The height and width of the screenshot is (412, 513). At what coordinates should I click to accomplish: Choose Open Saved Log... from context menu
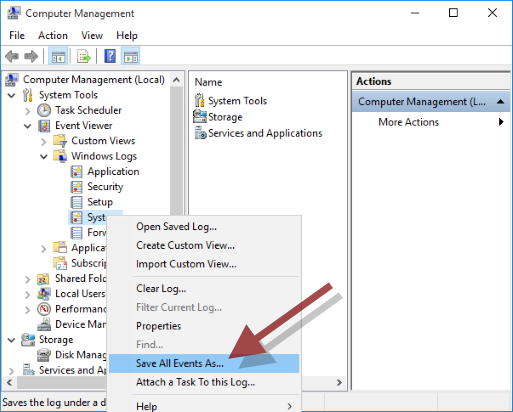coord(204,227)
